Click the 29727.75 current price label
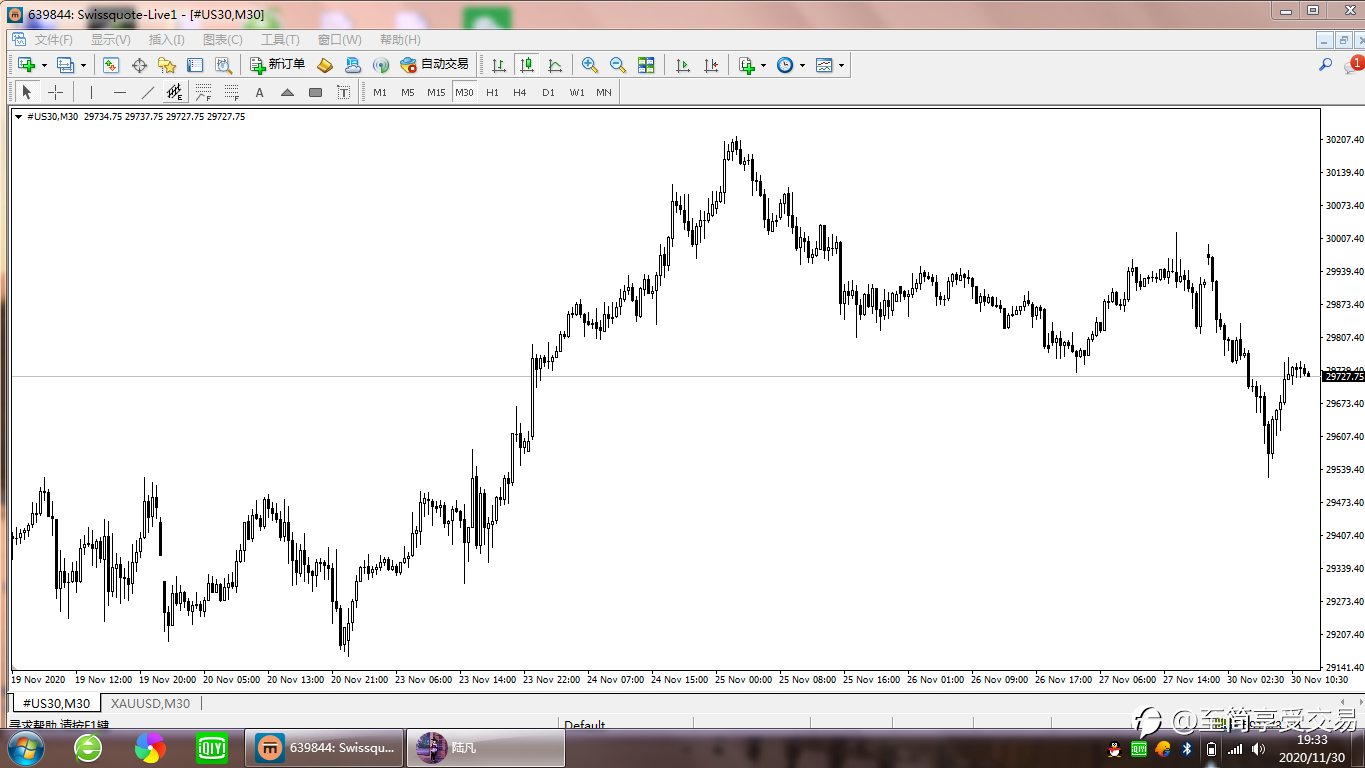Screen dimensions: 1365x768 point(1343,377)
